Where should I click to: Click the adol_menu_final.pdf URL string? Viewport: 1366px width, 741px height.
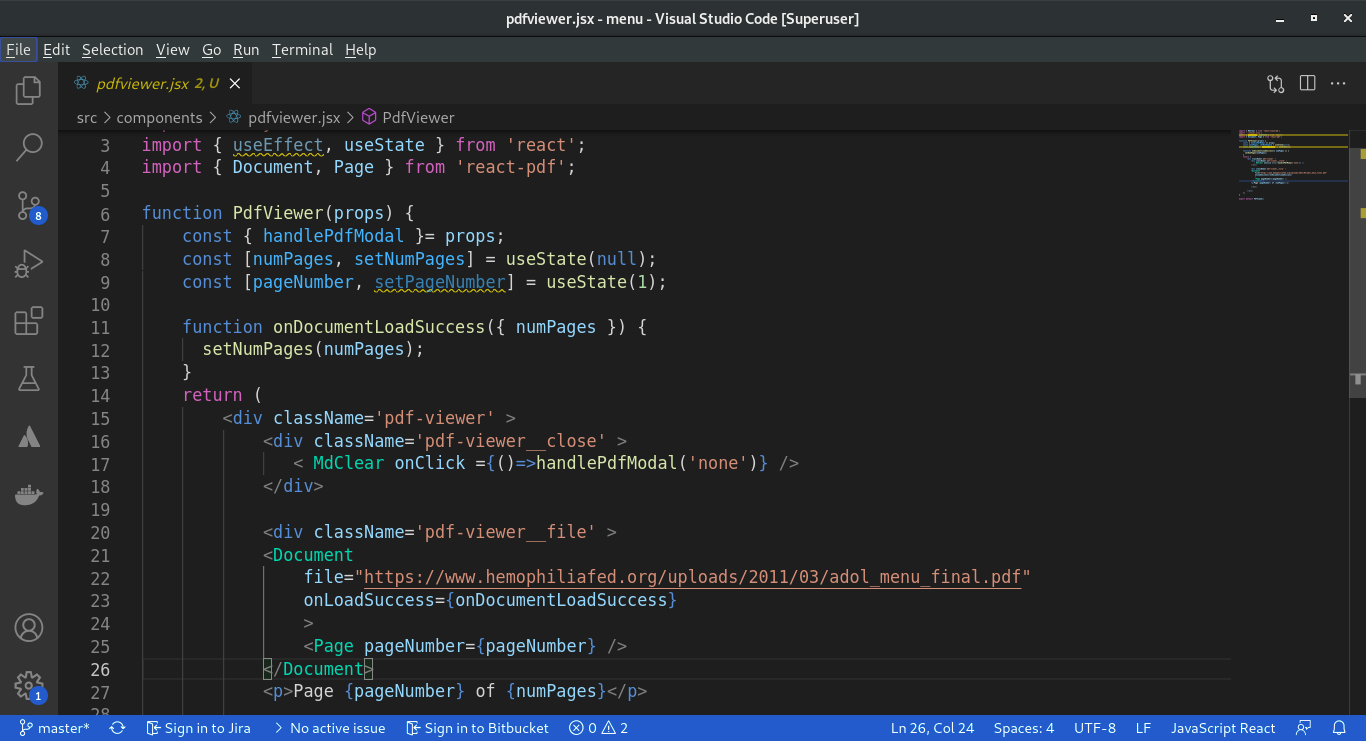coord(692,577)
